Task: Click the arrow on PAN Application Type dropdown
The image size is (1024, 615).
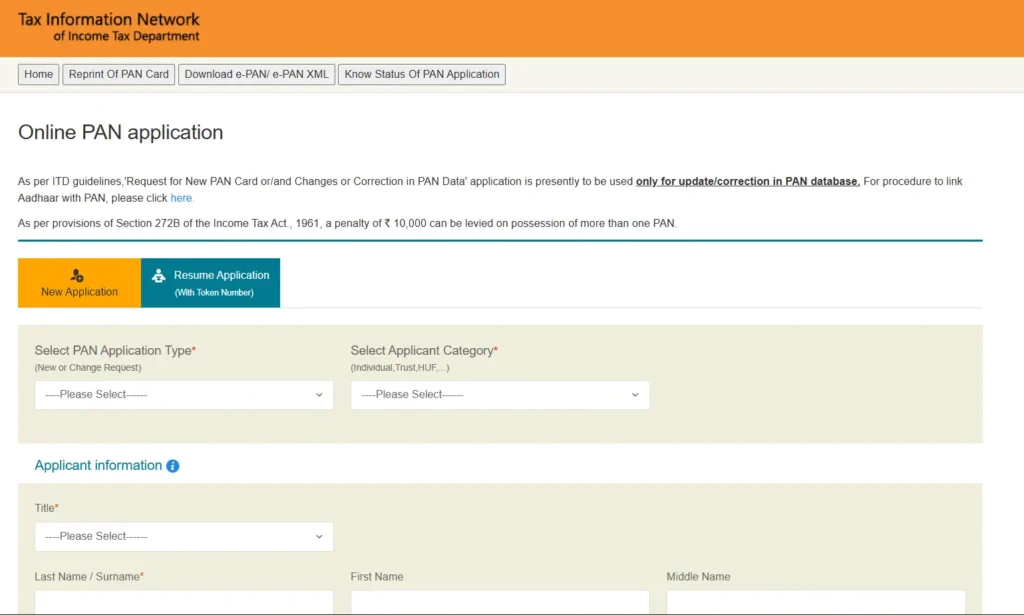Action: (x=319, y=395)
